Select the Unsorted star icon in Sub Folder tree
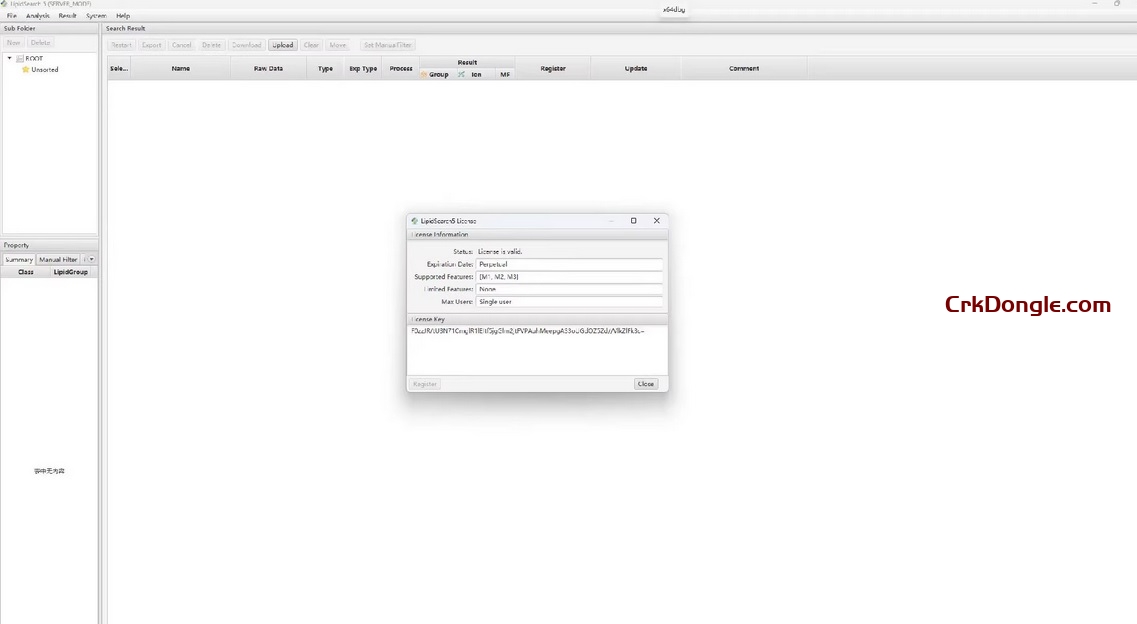Image resolution: width=1137 pixels, height=624 pixels. point(26,69)
